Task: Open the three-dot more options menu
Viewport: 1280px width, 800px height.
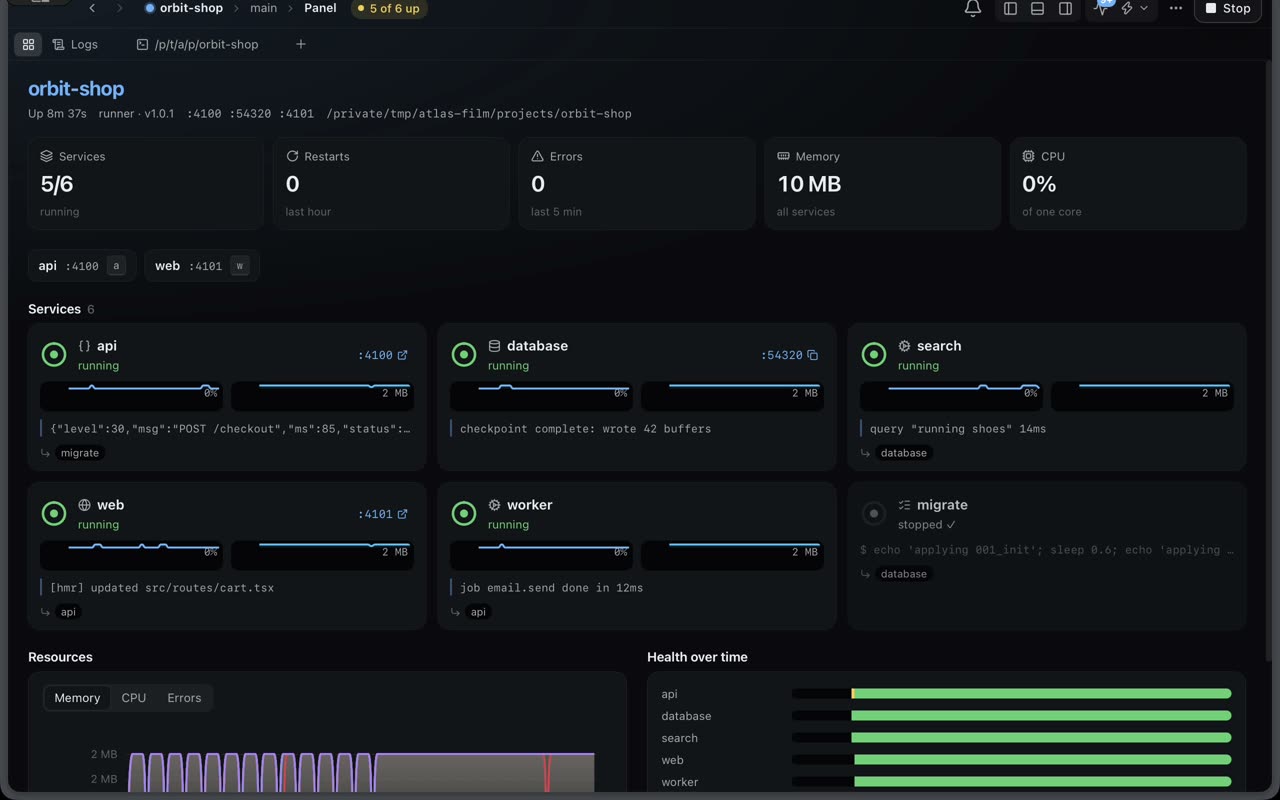Action: click(1176, 8)
